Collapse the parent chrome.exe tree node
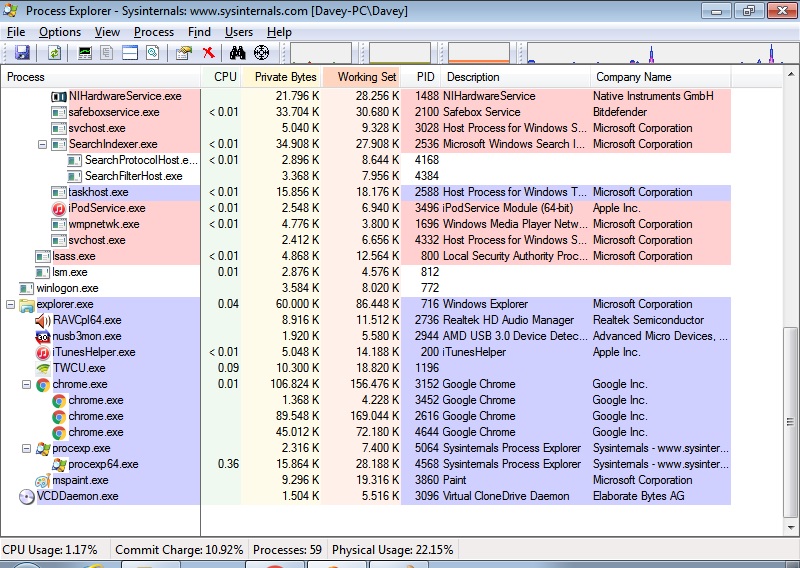Viewport: 800px width, 568px height. pos(27,384)
